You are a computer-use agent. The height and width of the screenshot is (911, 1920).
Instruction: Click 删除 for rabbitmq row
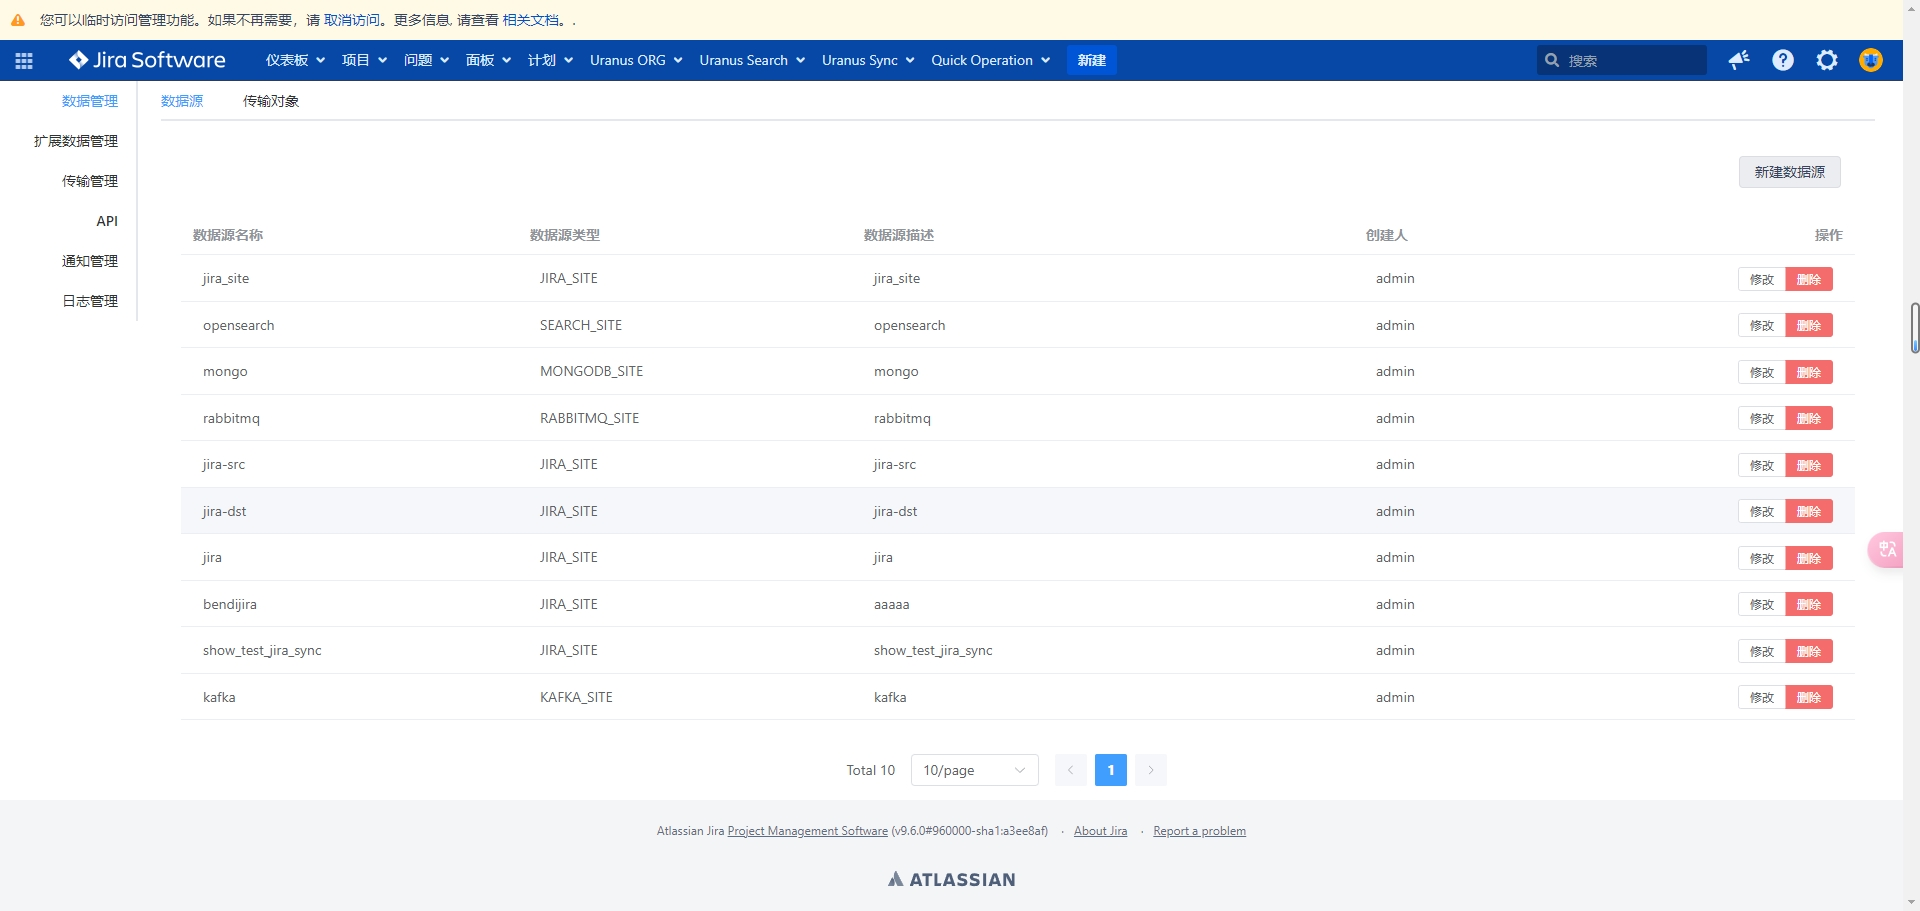(x=1809, y=418)
